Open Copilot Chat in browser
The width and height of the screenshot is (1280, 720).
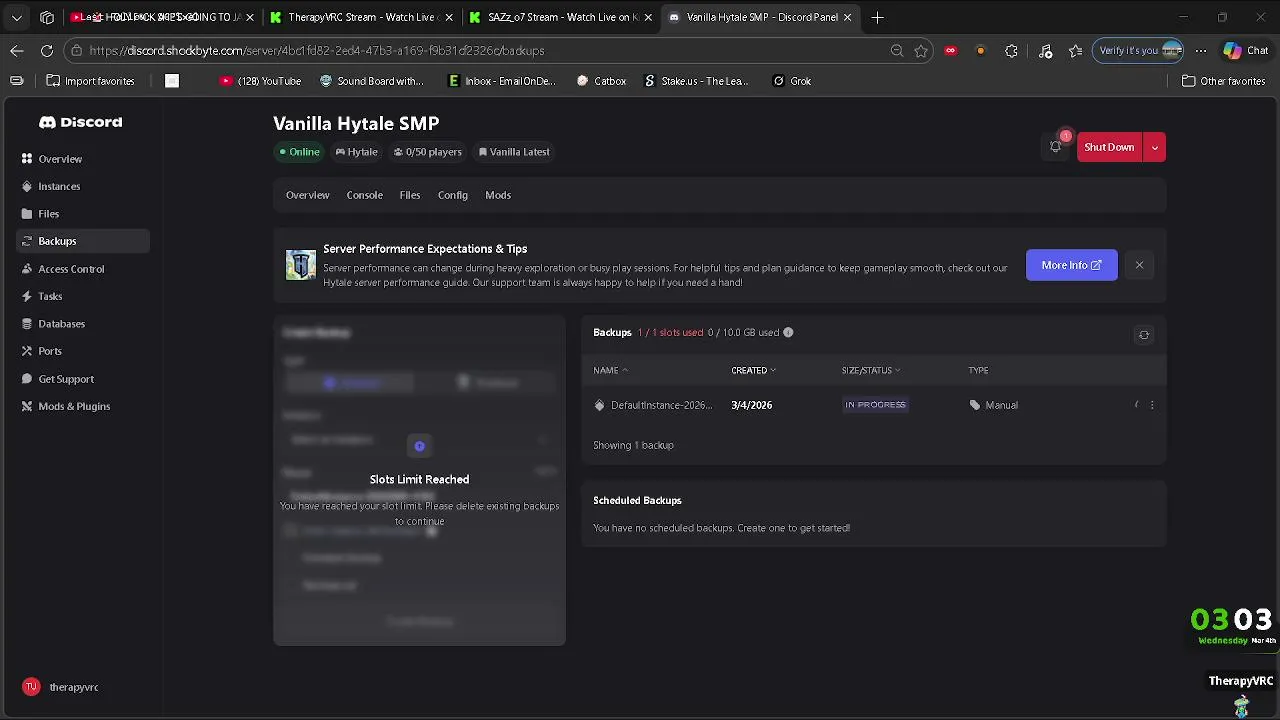[1245, 51]
